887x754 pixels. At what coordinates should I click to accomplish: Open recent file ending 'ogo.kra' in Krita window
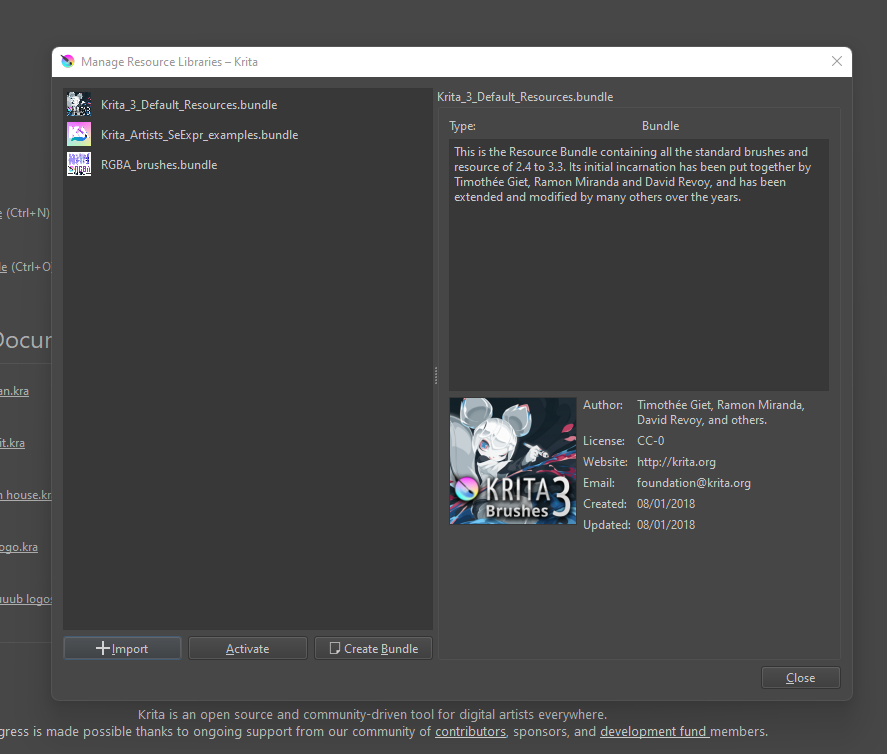coord(19,547)
